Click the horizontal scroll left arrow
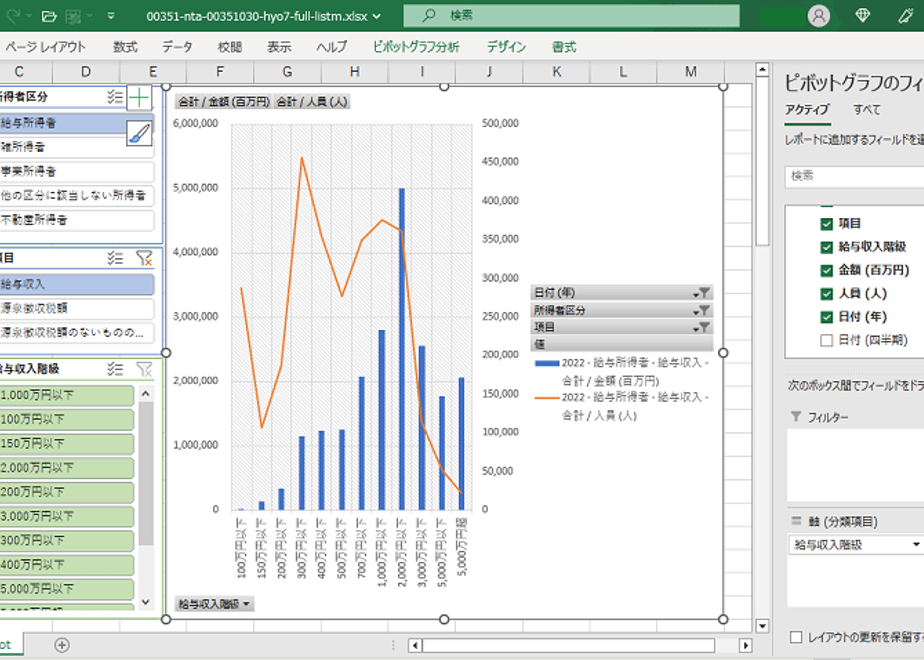924x660 pixels. pyautogui.click(x=415, y=645)
